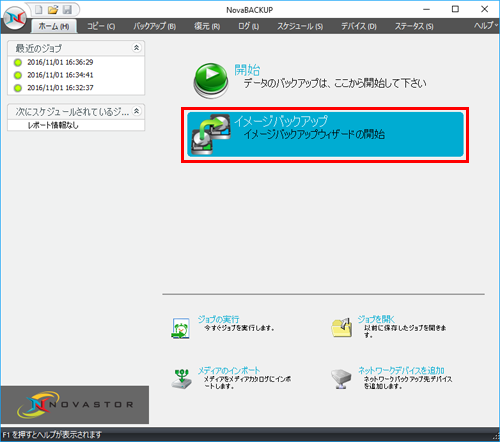Click the Open Job folder icon
The image size is (500, 442).
342,328
